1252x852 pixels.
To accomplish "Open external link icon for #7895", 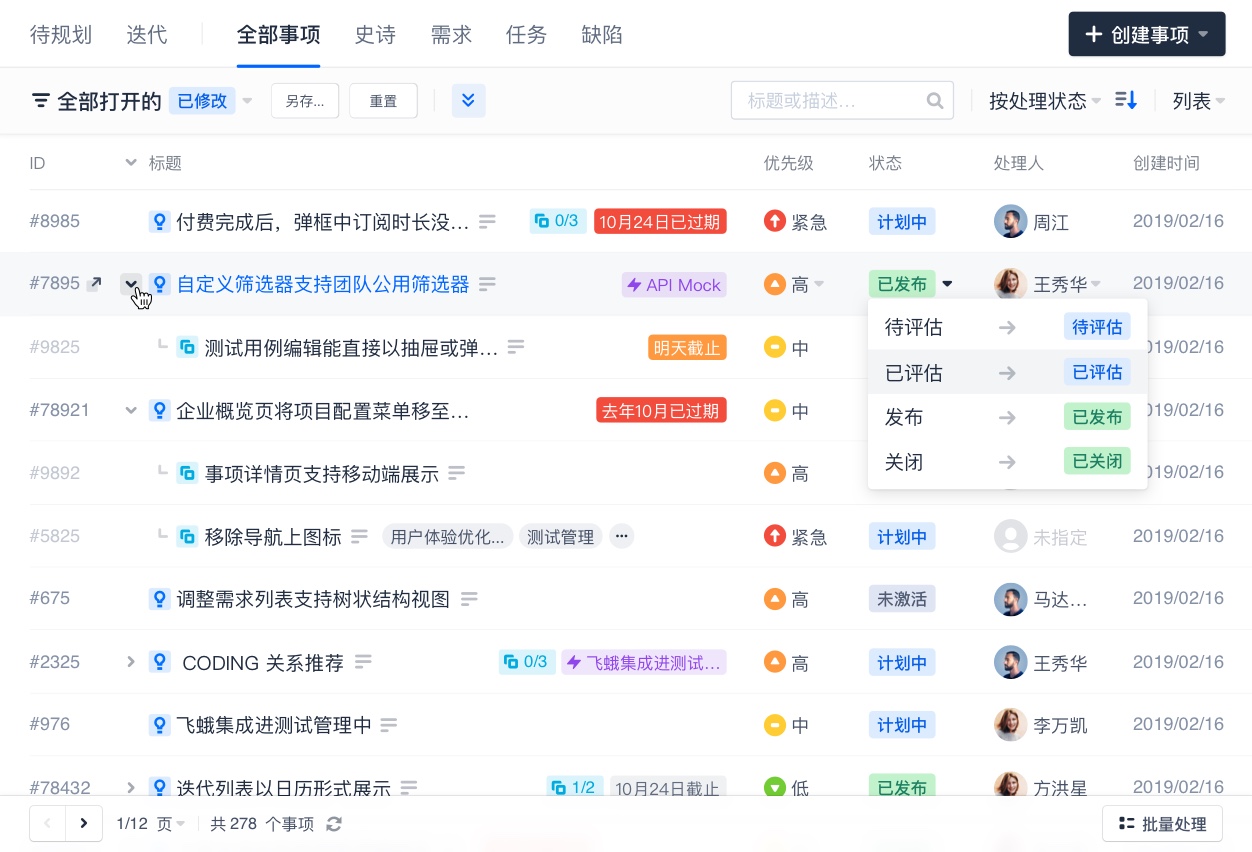I will (x=94, y=284).
